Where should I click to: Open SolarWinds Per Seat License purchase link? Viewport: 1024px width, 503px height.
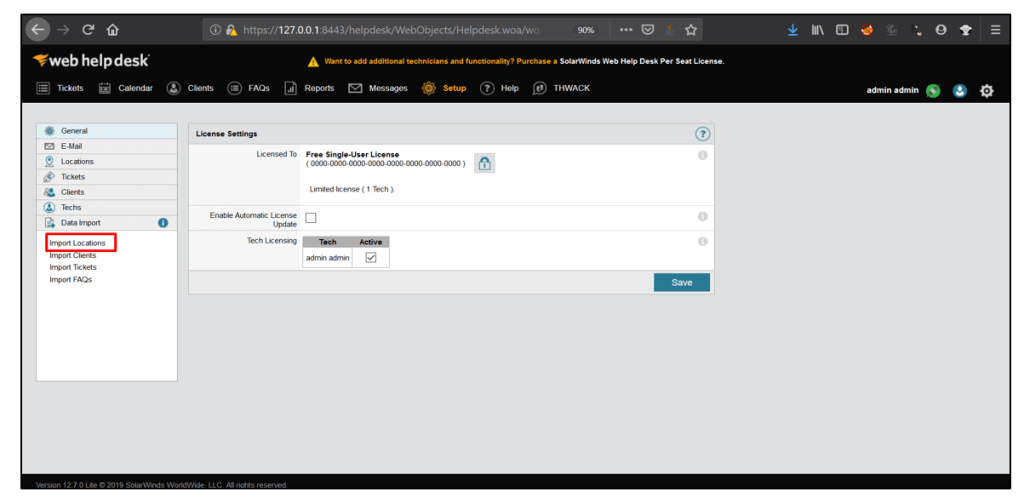click(642, 61)
